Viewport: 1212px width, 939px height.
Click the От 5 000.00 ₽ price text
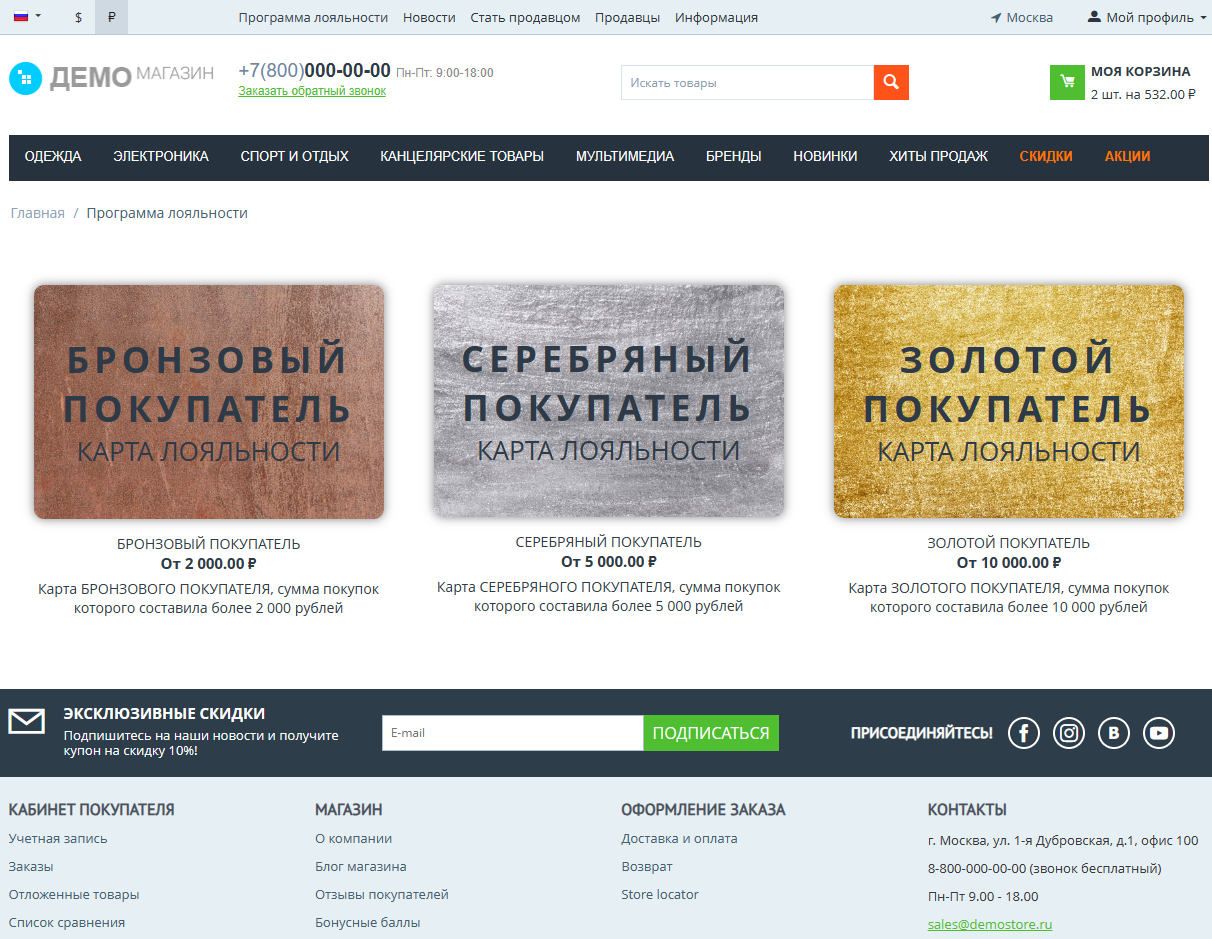pos(609,562)
